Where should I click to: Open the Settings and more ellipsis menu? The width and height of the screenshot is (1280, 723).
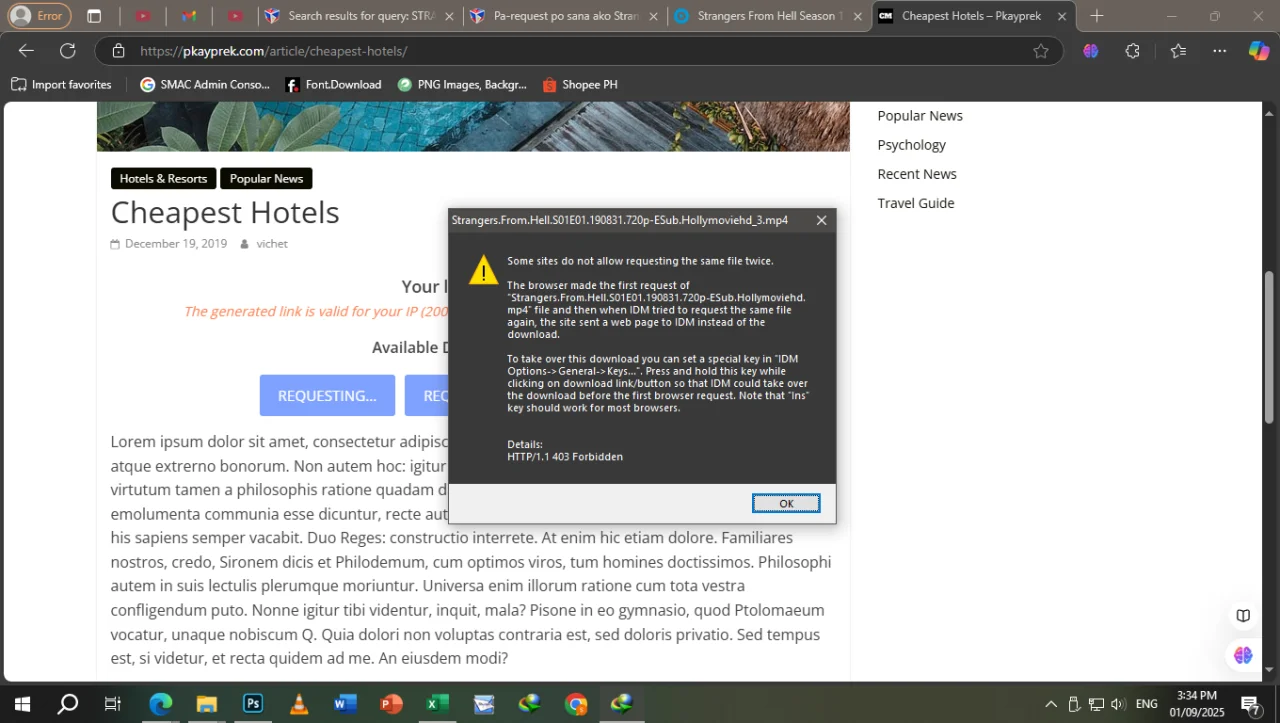point(1220,51)
